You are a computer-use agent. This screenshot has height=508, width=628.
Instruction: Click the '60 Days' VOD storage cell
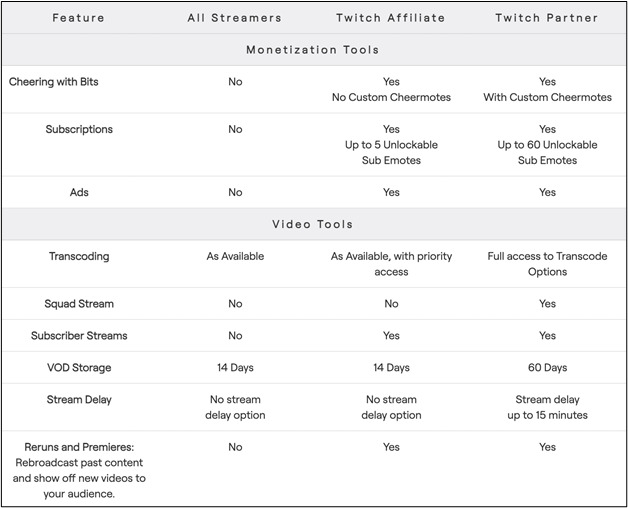tap(547, 367)
